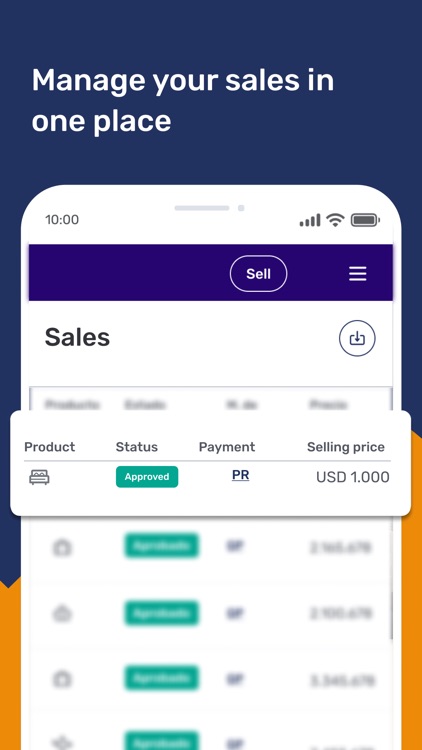The image size is (422, 750).
Task: Open the hamburger menu
Action: (x=357, y=274)
